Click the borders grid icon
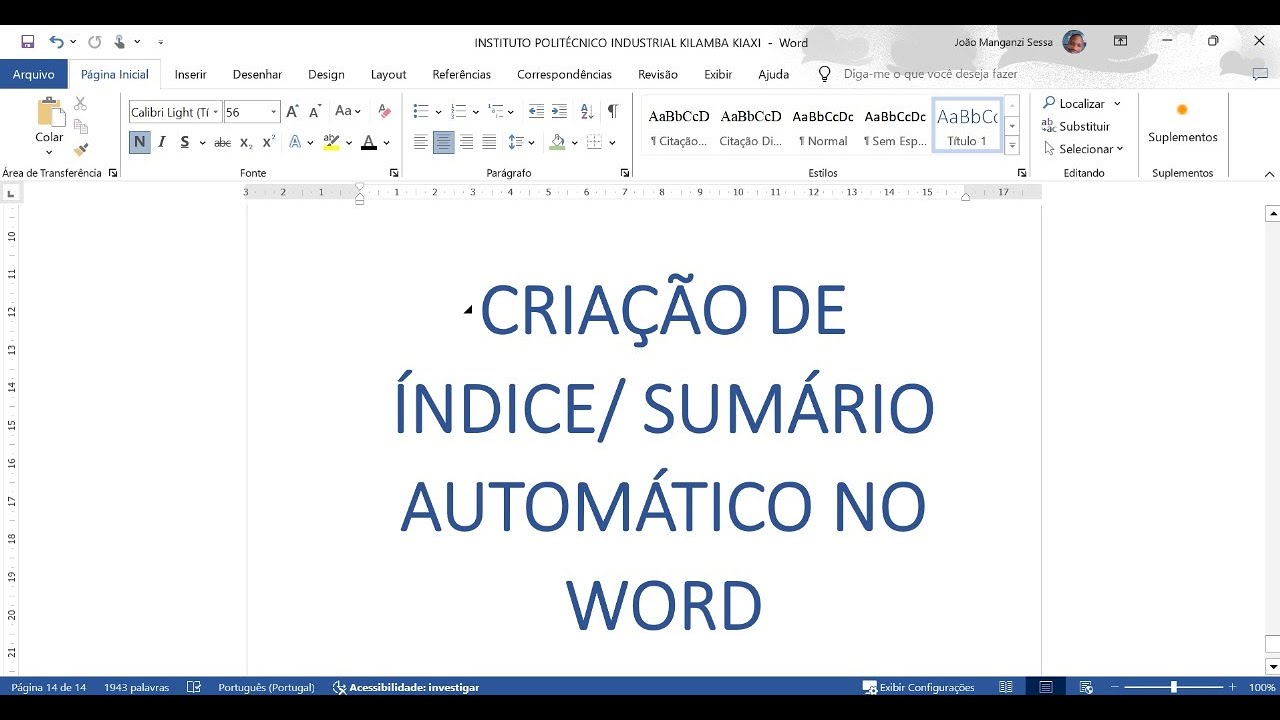 594,143
